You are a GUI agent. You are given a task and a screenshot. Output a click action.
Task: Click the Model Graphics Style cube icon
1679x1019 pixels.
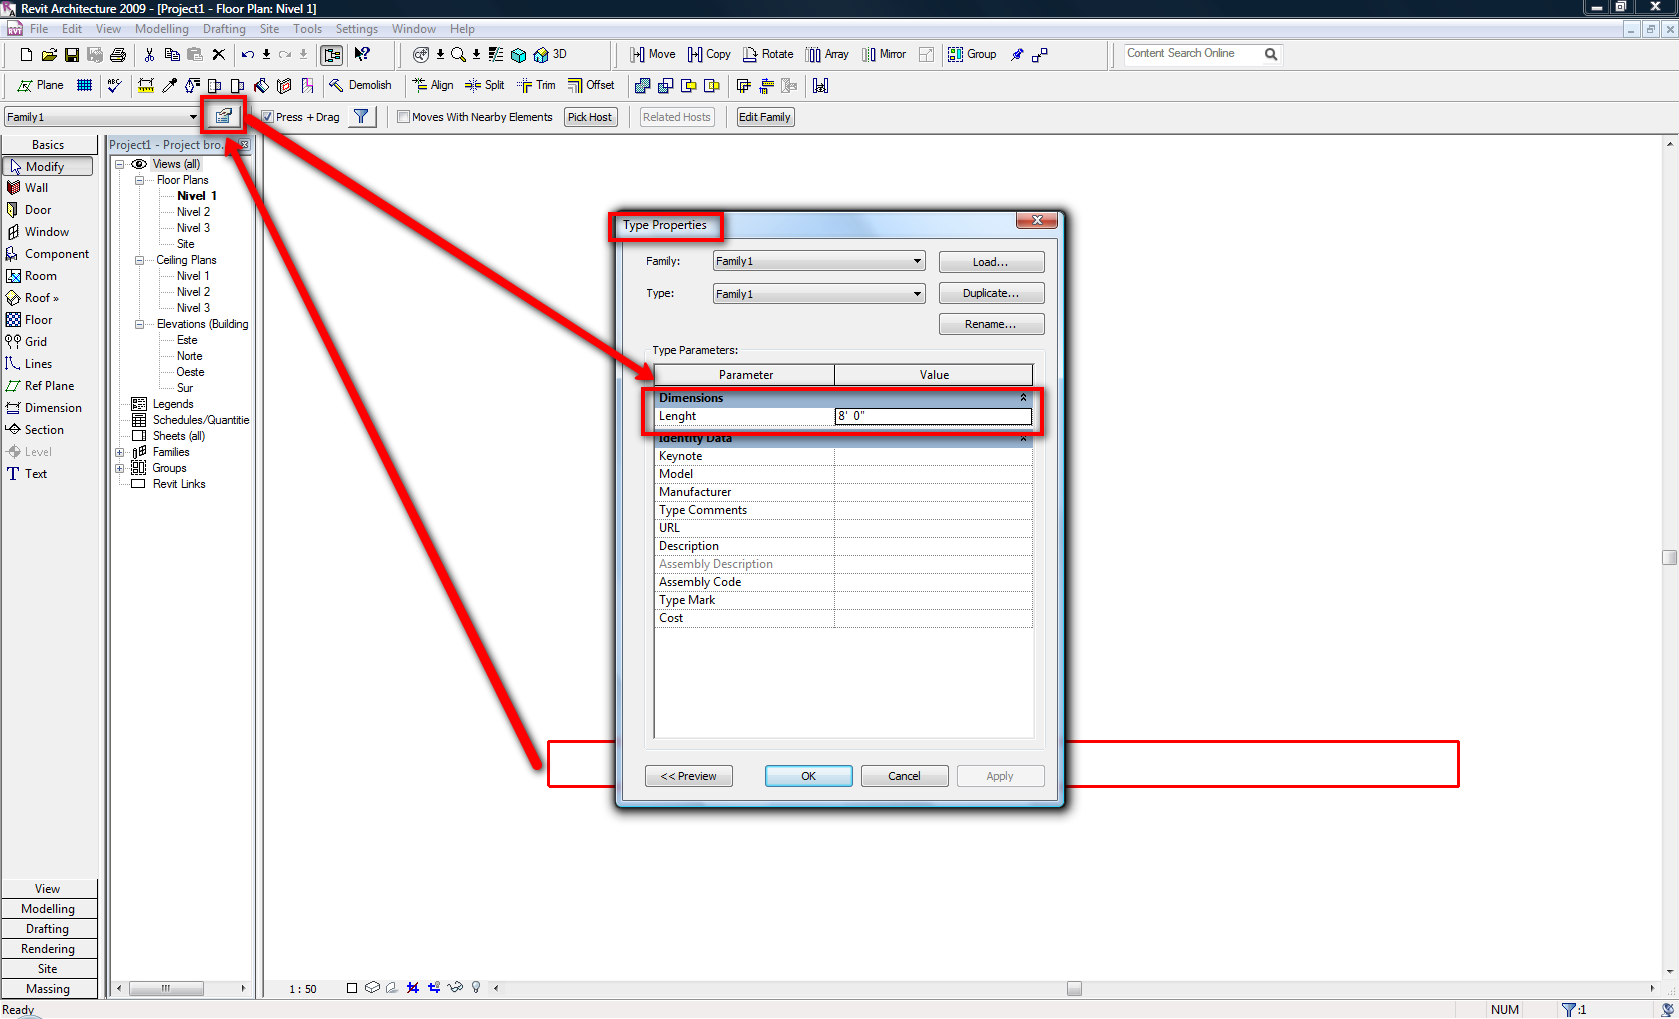372,988
